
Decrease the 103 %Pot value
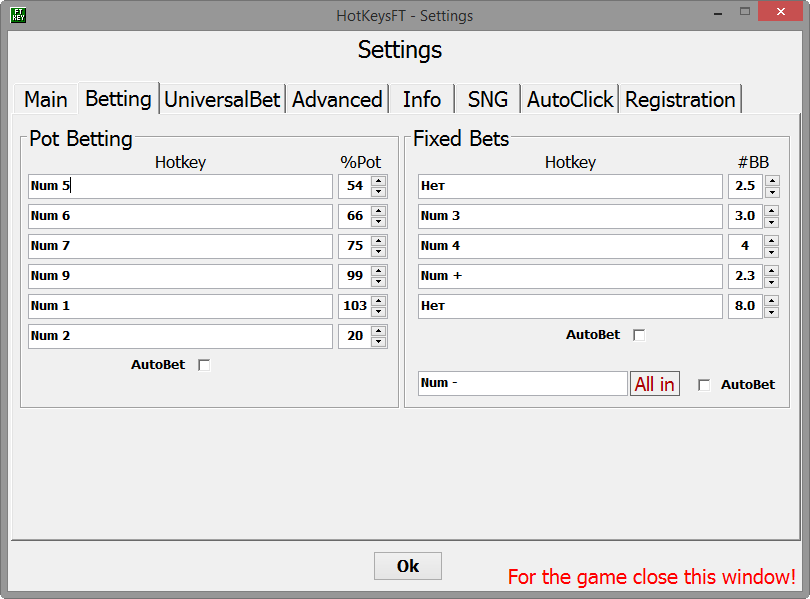pyautogui.click(x=379, y=312)
